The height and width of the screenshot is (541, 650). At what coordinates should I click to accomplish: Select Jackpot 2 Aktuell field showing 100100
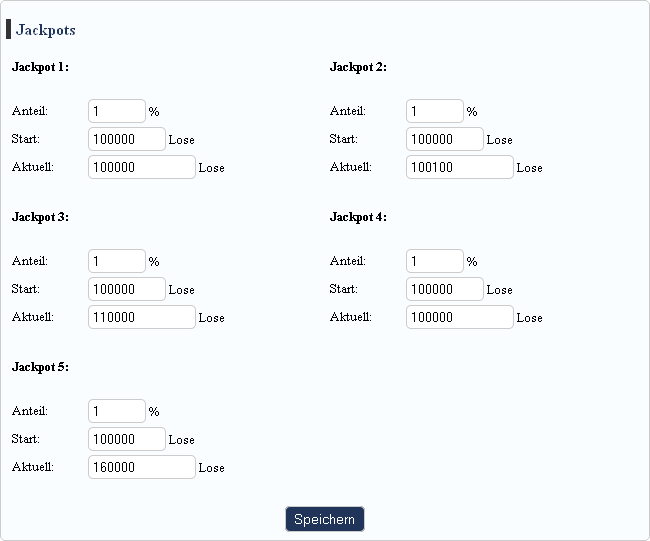(x=460, y=167)
